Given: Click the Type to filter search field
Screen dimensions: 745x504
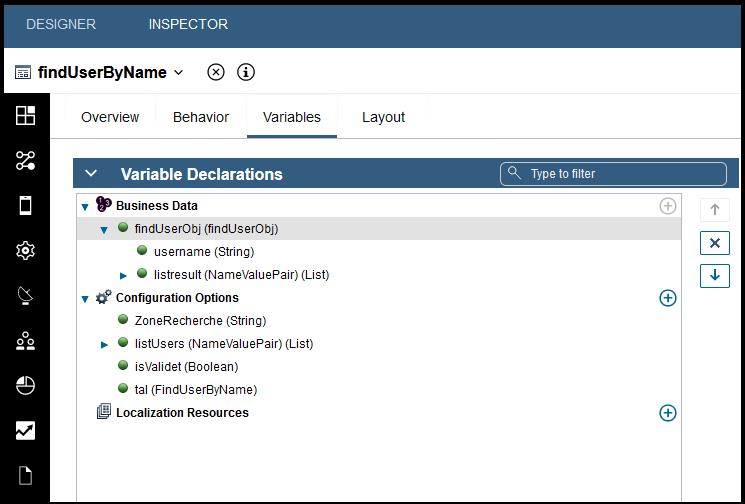Looking at the screenshot, I should tap(613, 174).
